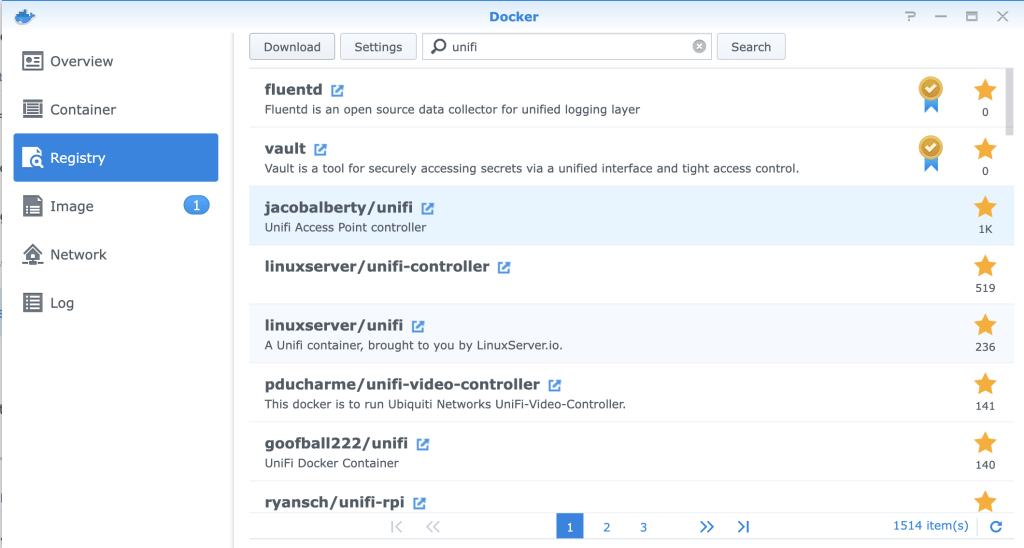Open linuxserver/unifi-controller external link icon

tap(504, 267)
